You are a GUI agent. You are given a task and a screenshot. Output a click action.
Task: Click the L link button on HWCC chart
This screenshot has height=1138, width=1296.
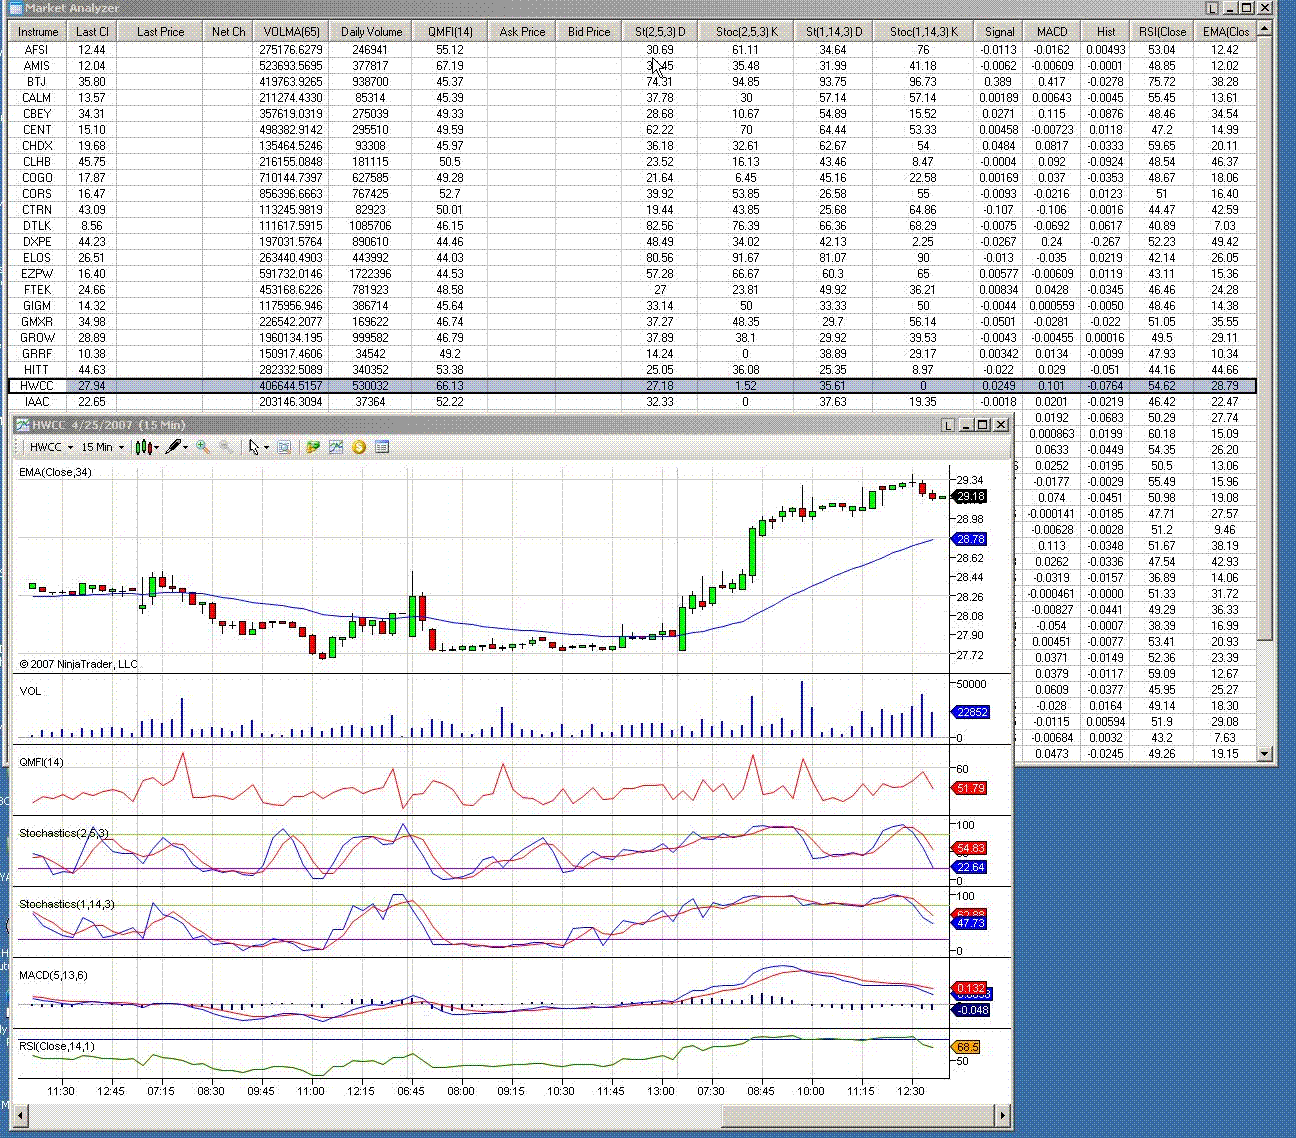tap(947, 425)
